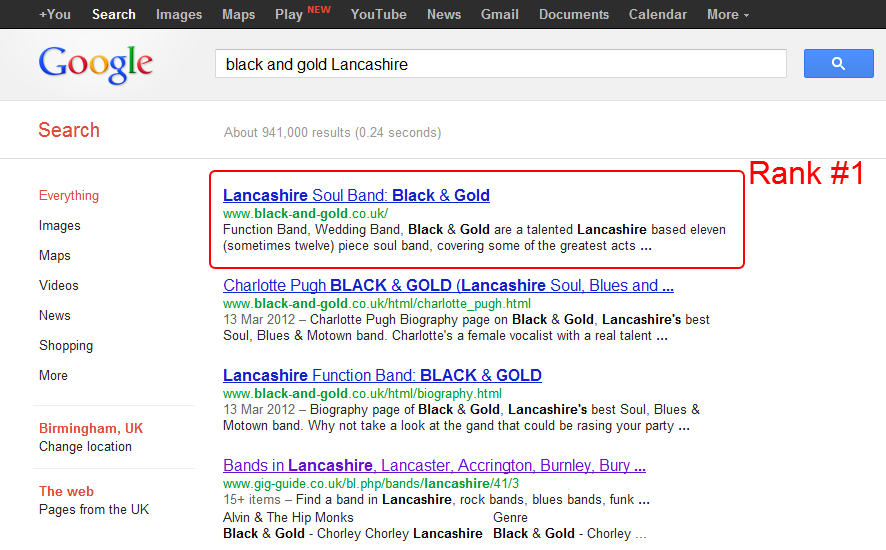This screenshot has width=886, height=550.
Task: Expand More filters in the sidebar
Action: [x=53, y=375]
